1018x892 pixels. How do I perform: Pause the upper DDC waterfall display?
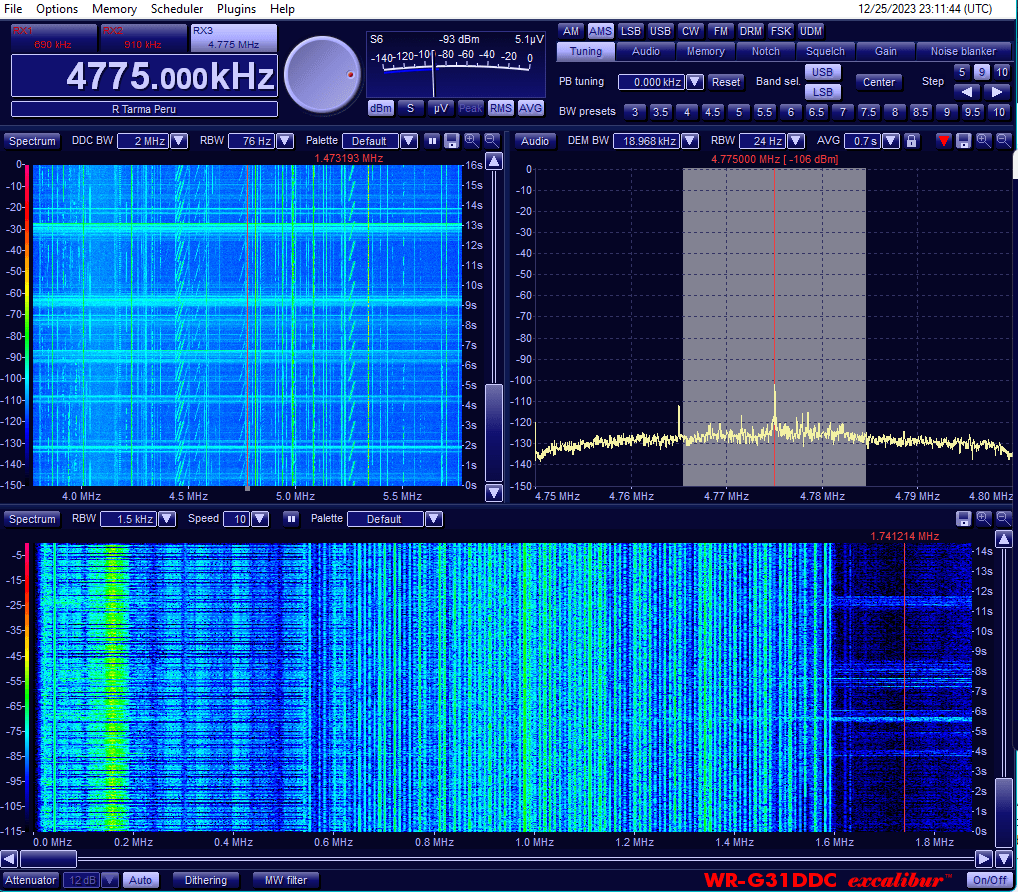[432, 141]
